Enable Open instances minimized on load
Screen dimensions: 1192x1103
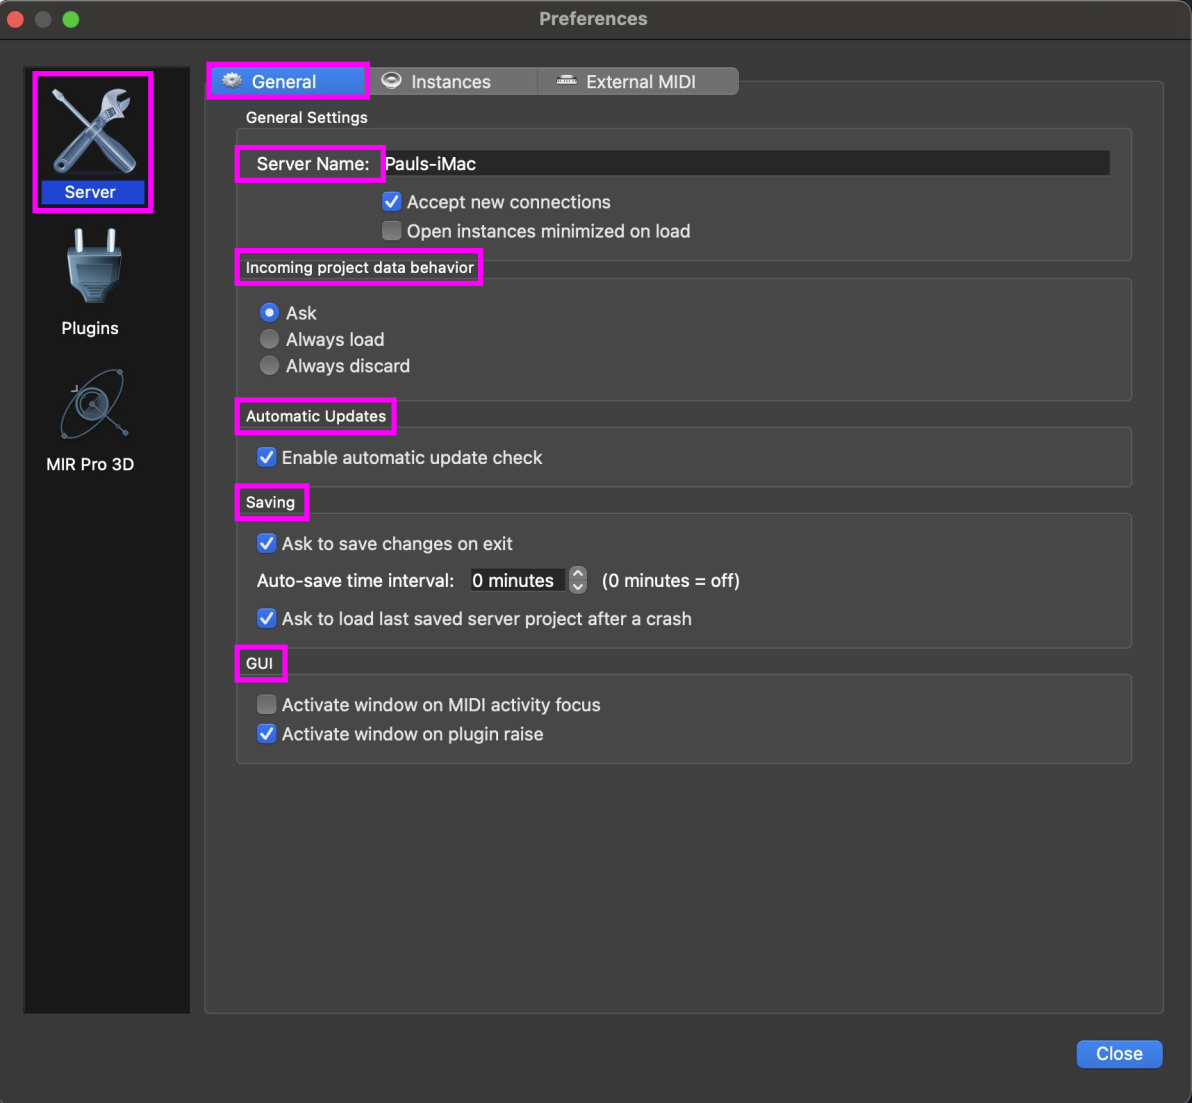[x=392, y=231]
